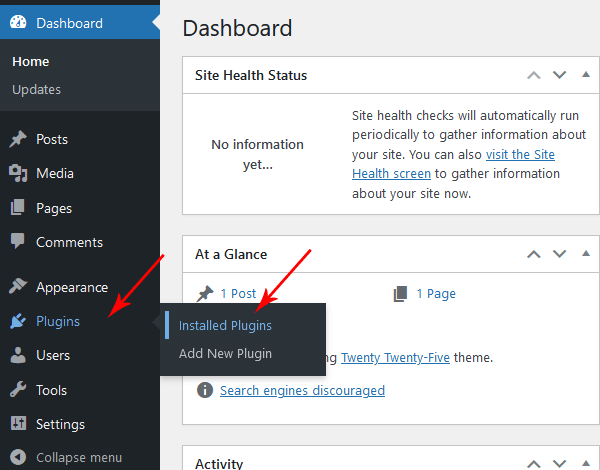Click the Posts pushpin icon
600x470 pixels.
pyautogui.click(x=18, y=139)
